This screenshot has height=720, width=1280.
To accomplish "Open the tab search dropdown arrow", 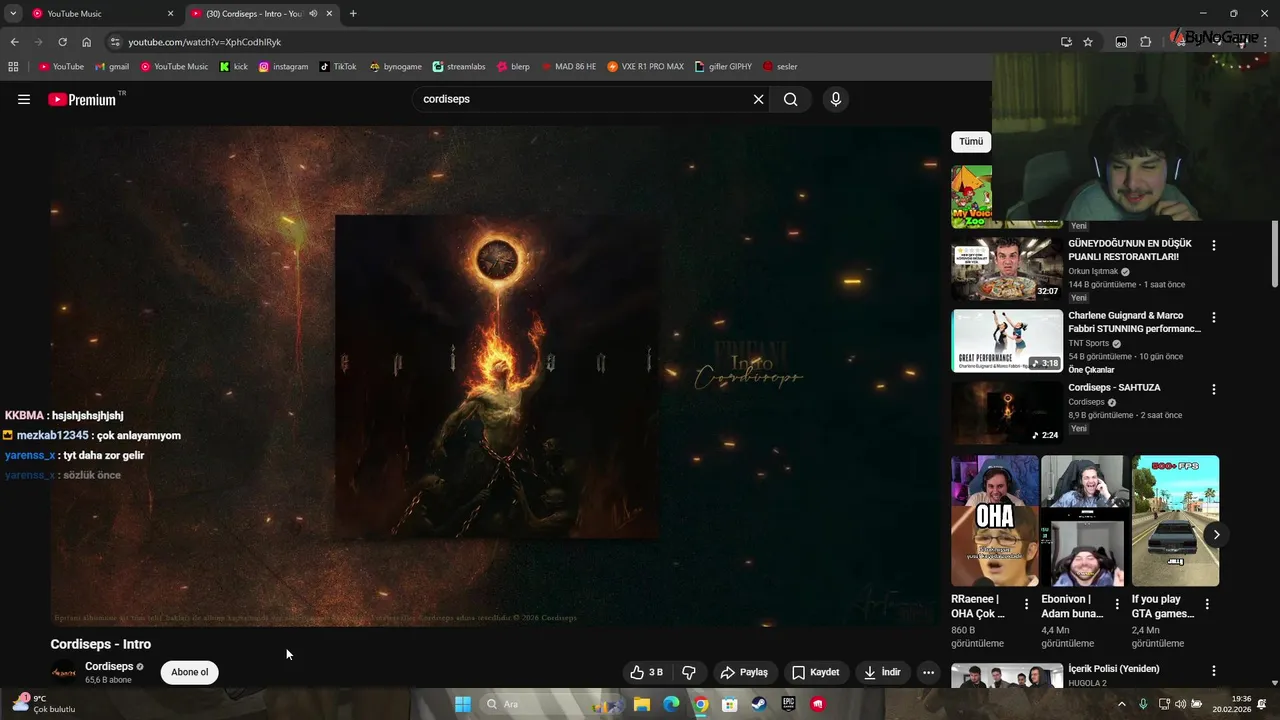I will pos(13,14).
